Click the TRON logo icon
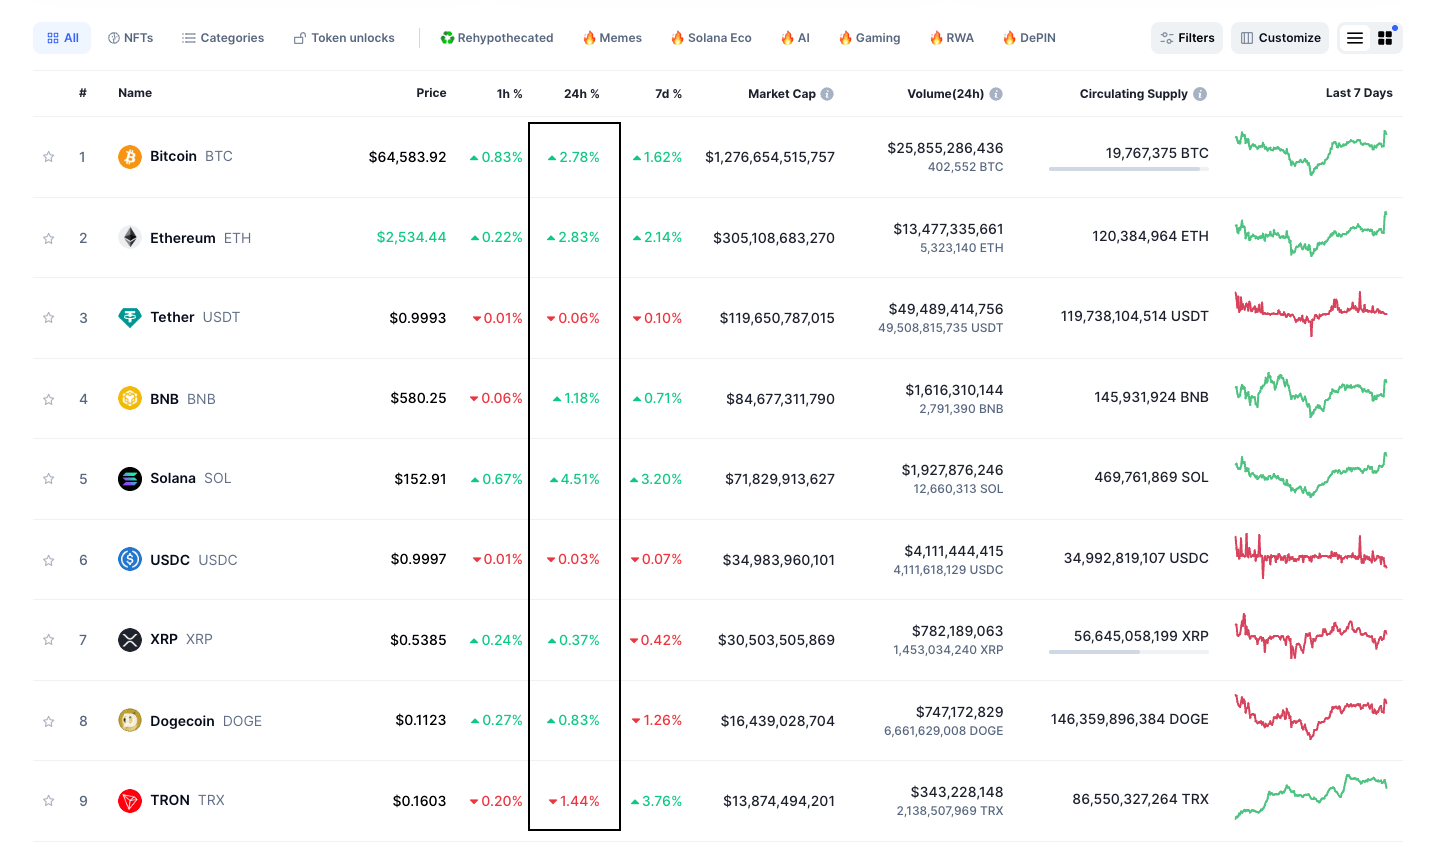The width and height of the screenshot is (1434, 842). pyautogui.click(x=130, y=800)
